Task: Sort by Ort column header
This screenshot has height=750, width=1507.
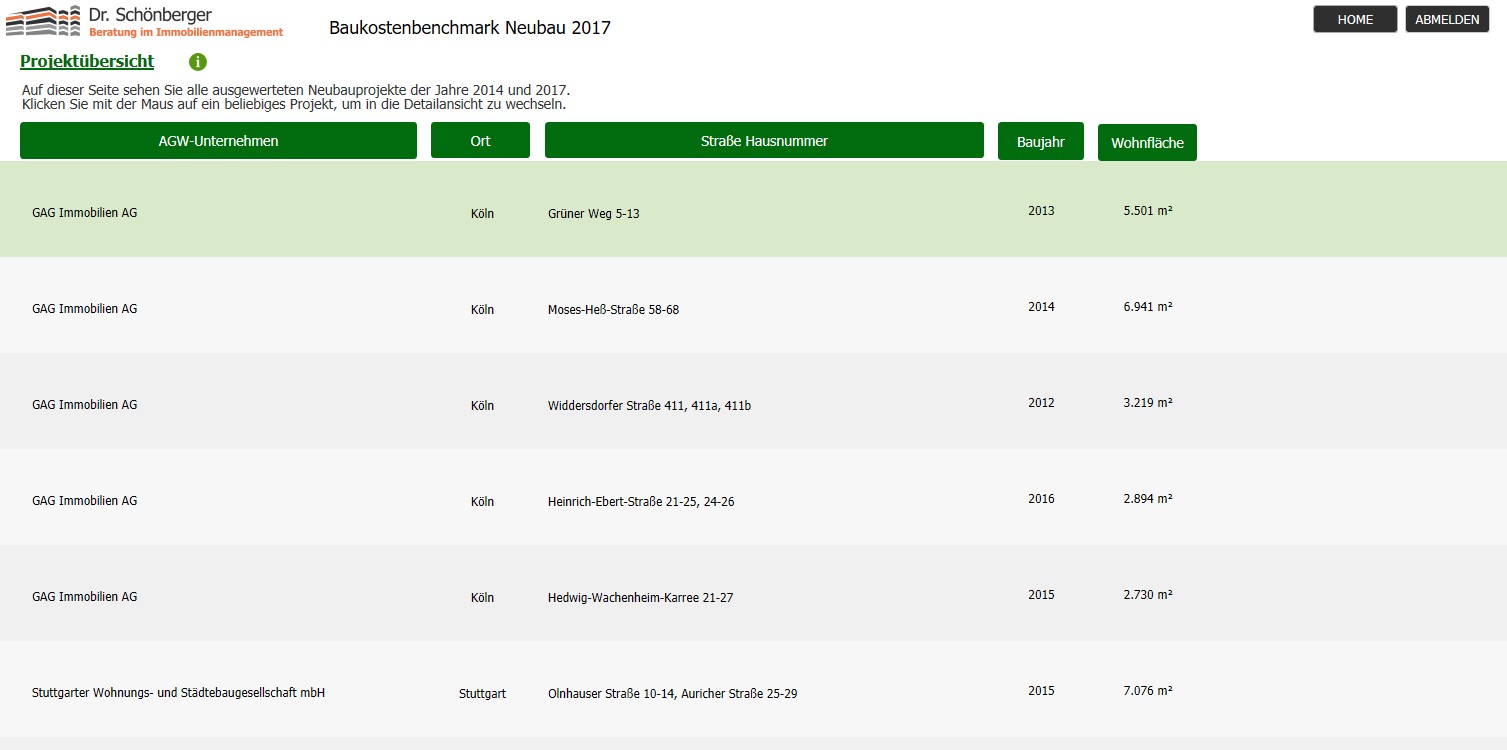Action: click(480, 141)
